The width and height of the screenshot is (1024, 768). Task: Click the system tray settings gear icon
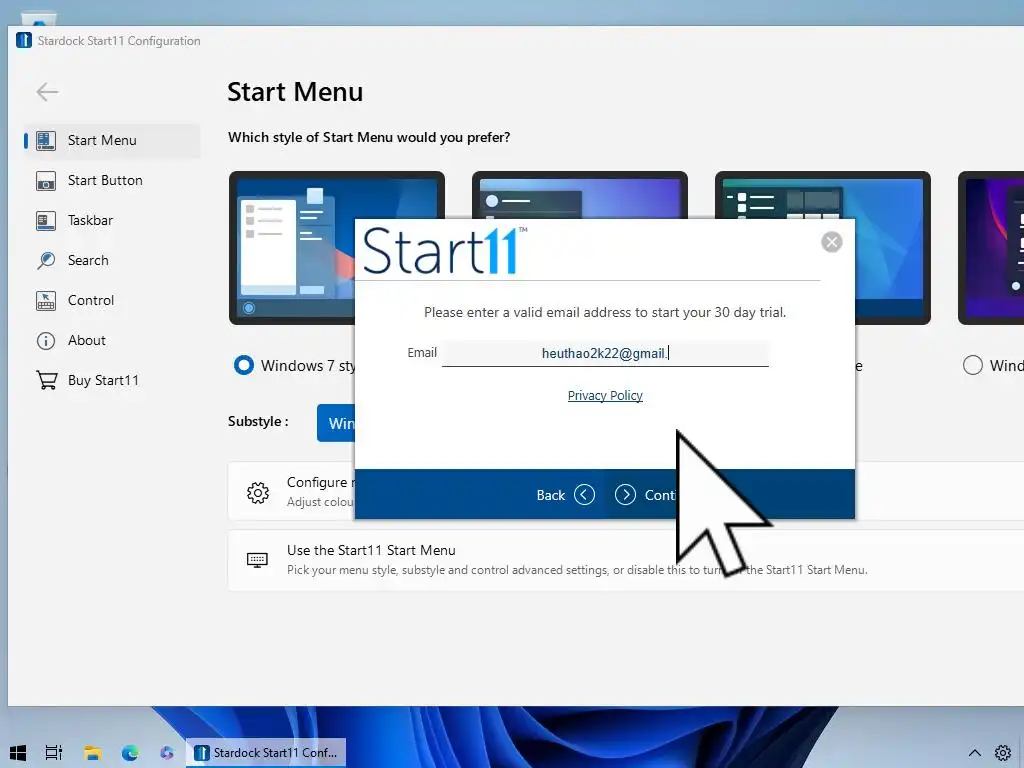[x=1003, y=753]
